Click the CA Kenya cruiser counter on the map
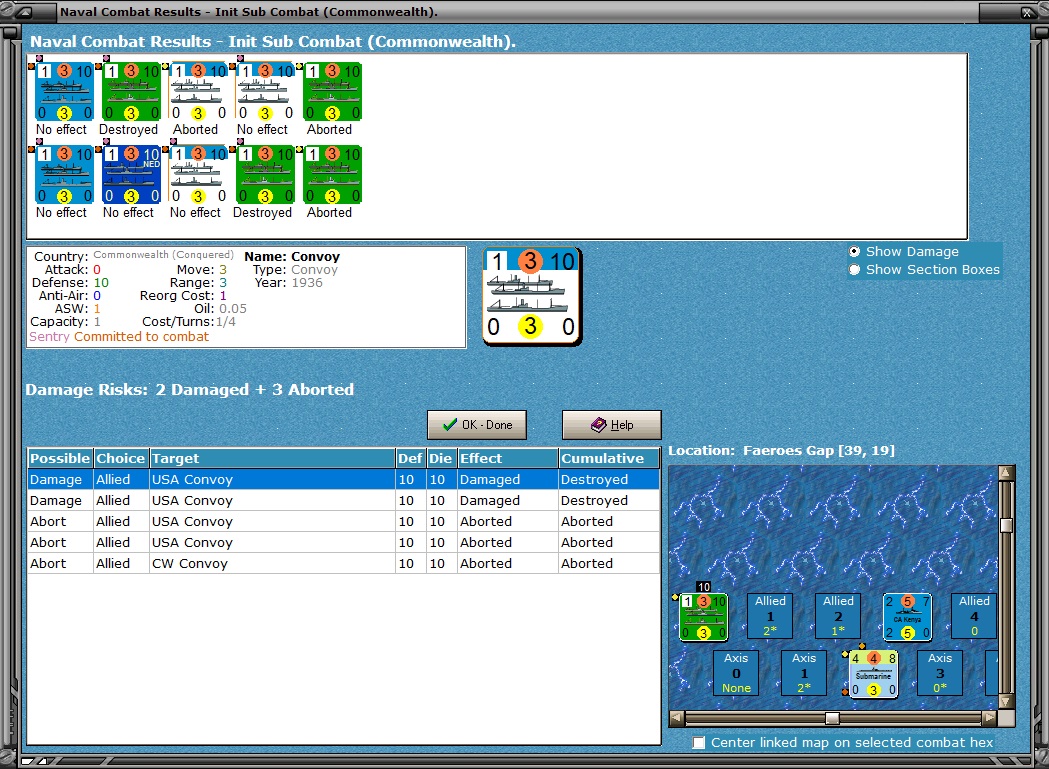This screenshot has height=769, width=1049. pos(907,617)
